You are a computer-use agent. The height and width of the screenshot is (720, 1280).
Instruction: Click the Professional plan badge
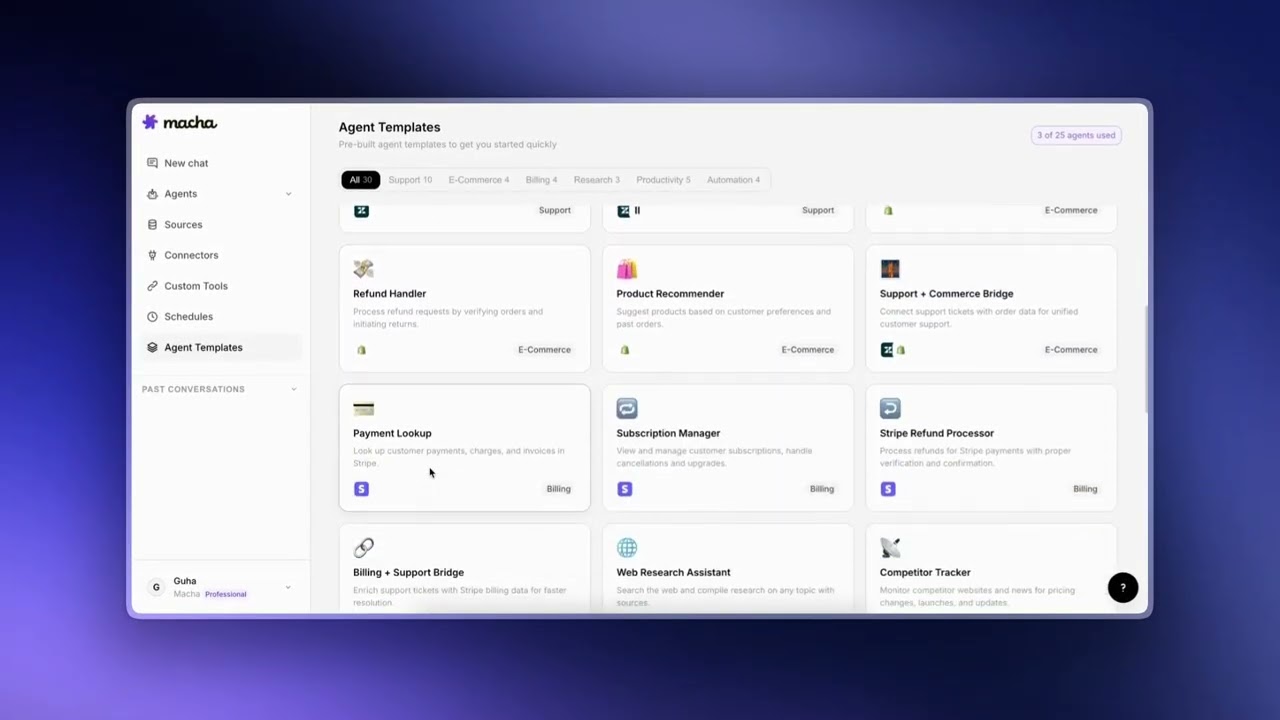225,594
